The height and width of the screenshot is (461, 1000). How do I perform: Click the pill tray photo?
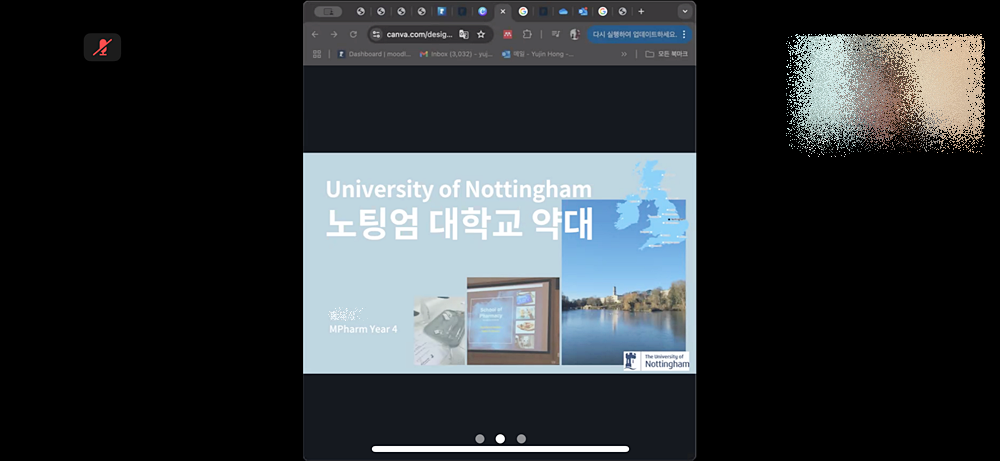click(x=439, y=330)
